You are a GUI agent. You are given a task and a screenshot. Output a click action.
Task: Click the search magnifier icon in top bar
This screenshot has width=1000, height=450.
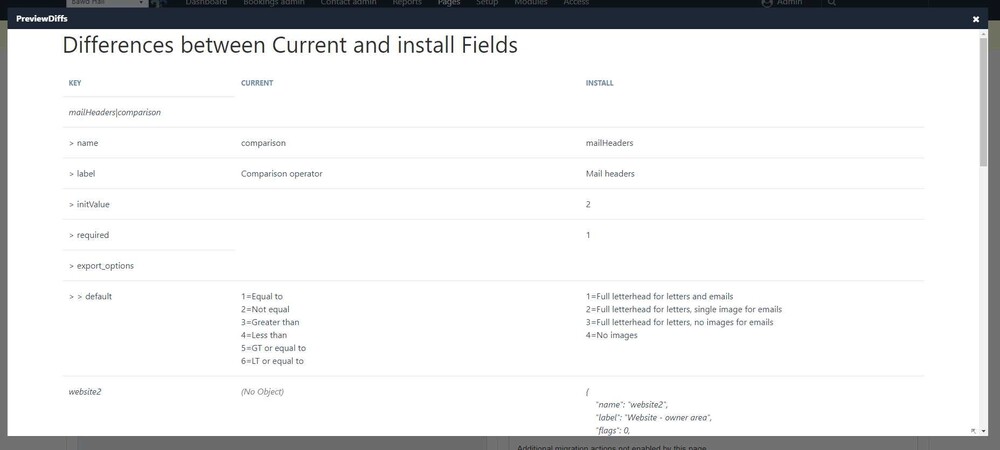831,3
